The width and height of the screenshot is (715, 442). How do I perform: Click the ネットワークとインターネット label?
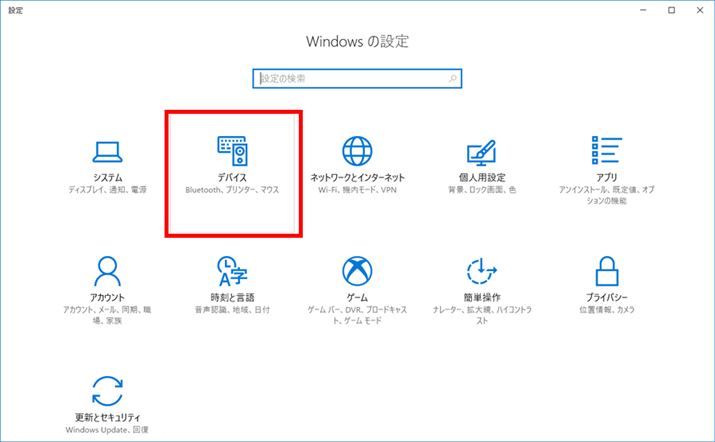pos(357,177)
